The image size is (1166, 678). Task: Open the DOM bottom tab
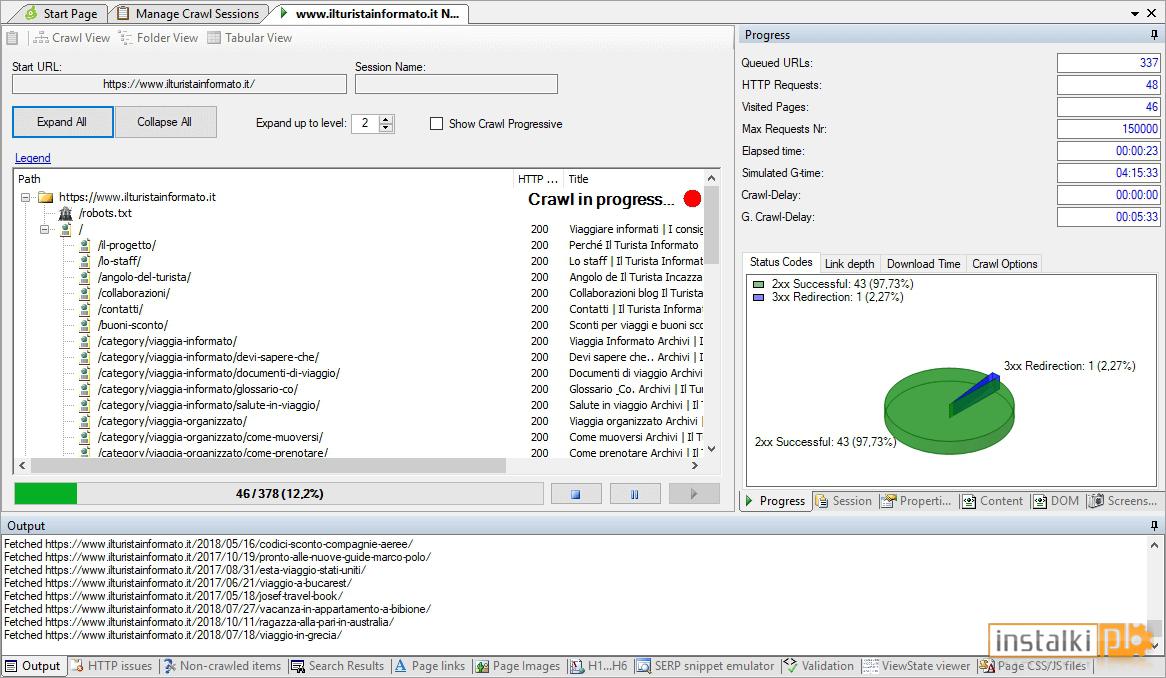coord(1057,501)
